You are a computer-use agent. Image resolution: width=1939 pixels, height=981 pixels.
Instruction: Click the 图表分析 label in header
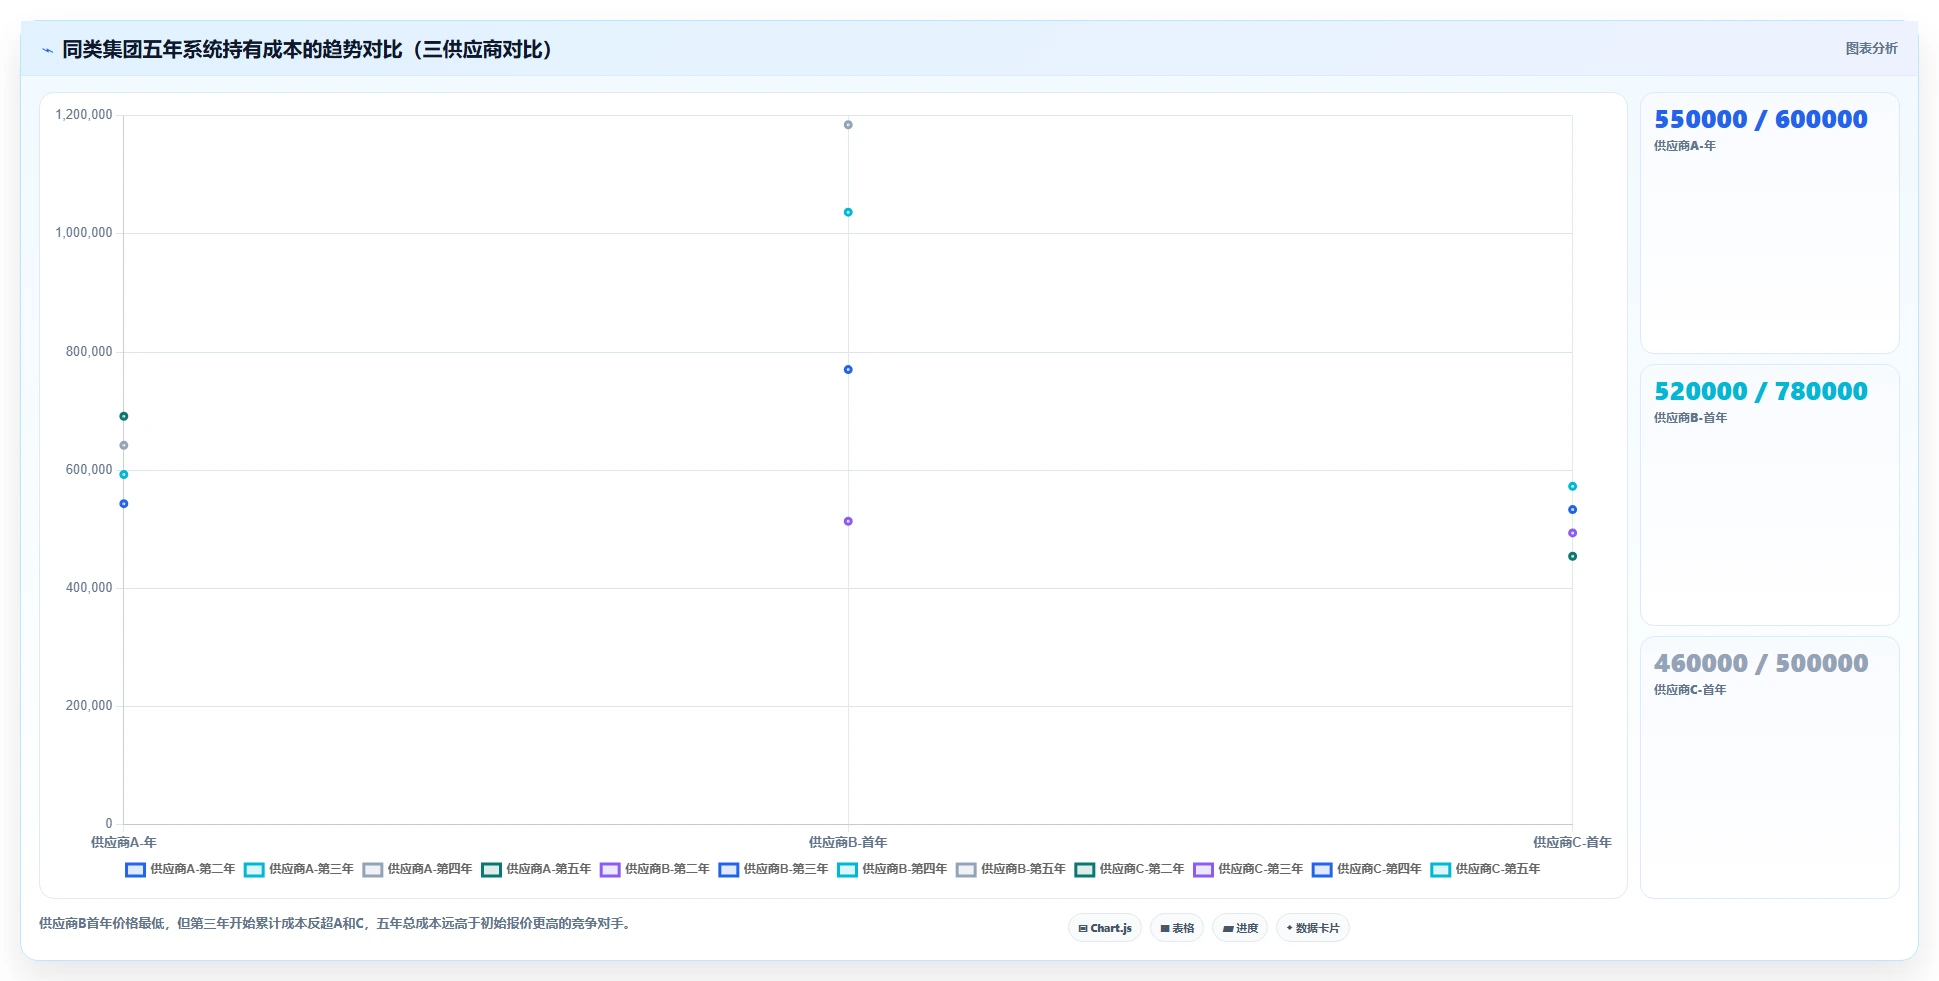(1871, 48)
